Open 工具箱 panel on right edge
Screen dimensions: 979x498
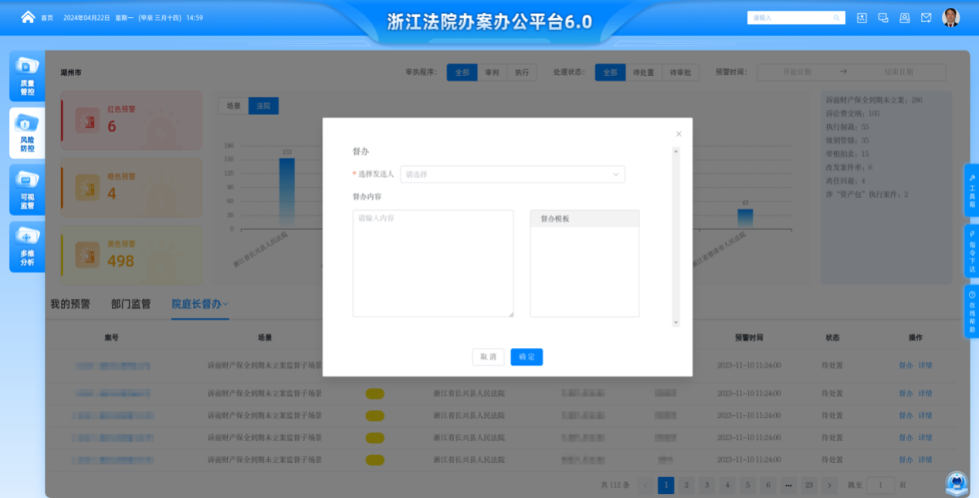pos(971,190)
